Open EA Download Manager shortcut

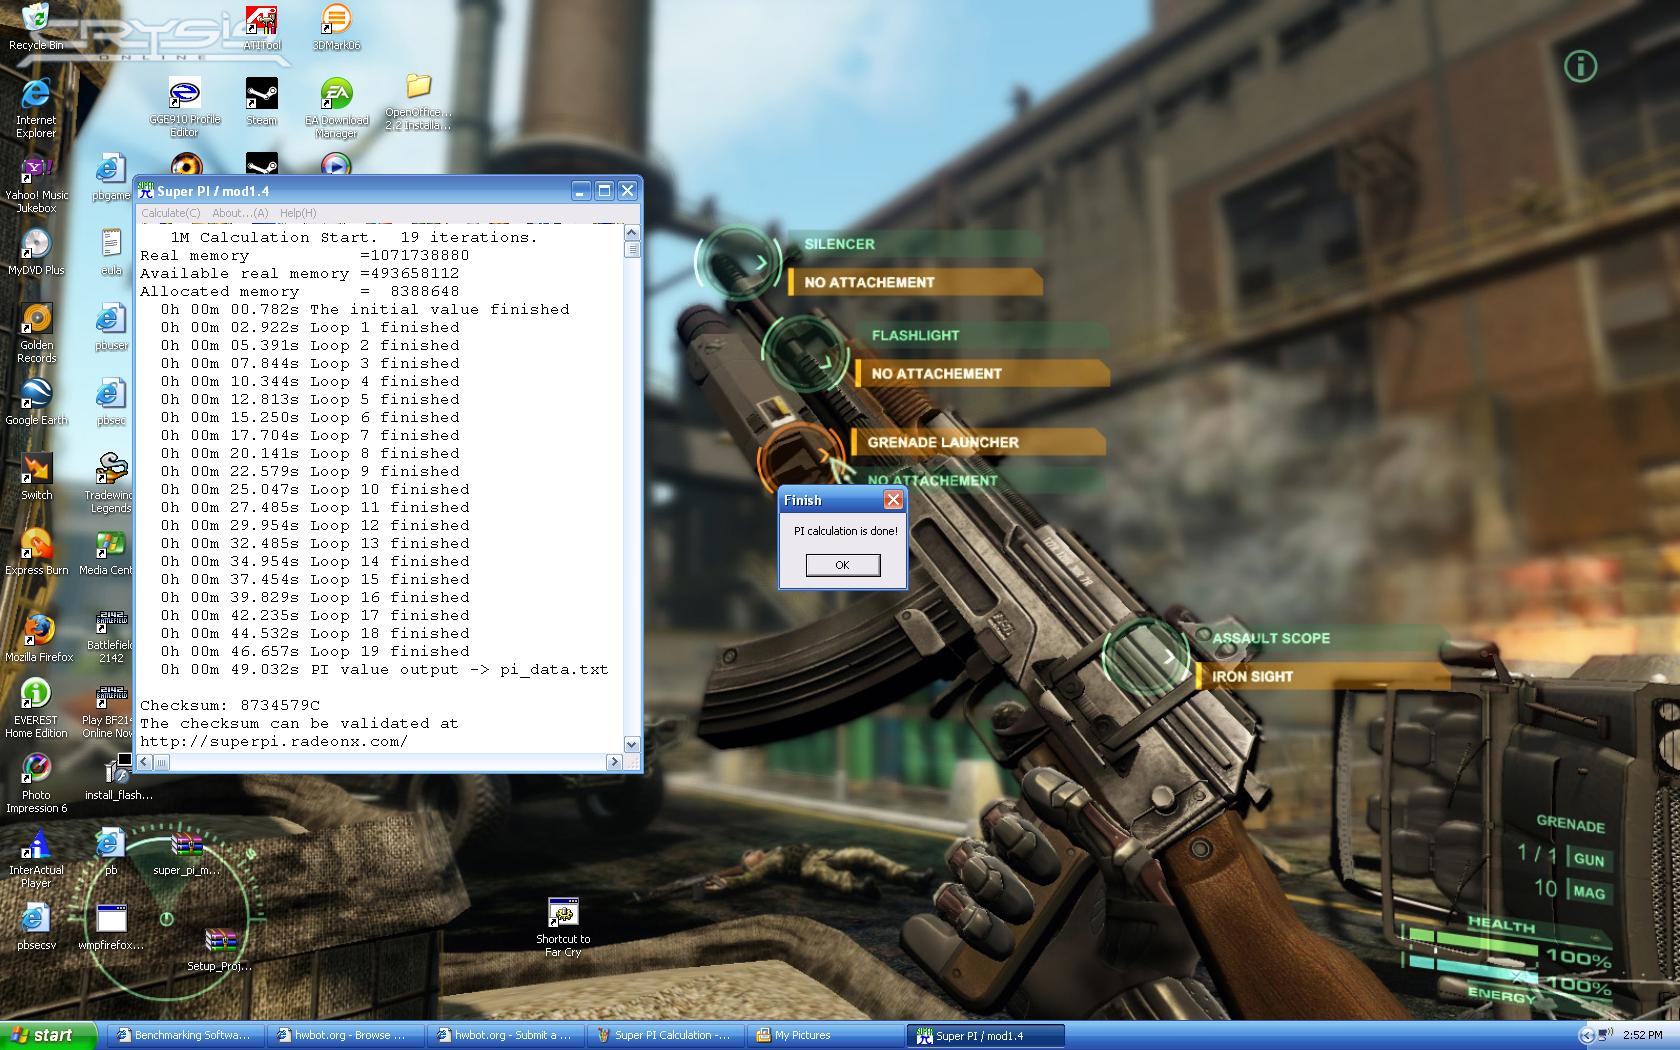(x=336, y=108)
